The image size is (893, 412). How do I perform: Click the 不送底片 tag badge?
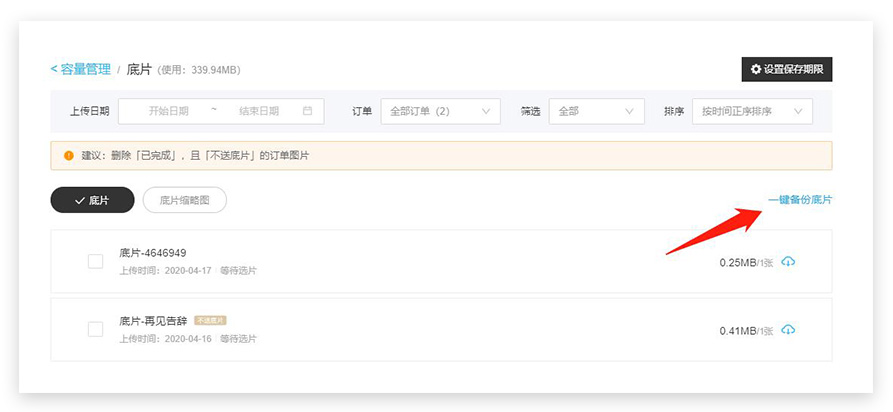pyautogui.click(x=210, y=321)
